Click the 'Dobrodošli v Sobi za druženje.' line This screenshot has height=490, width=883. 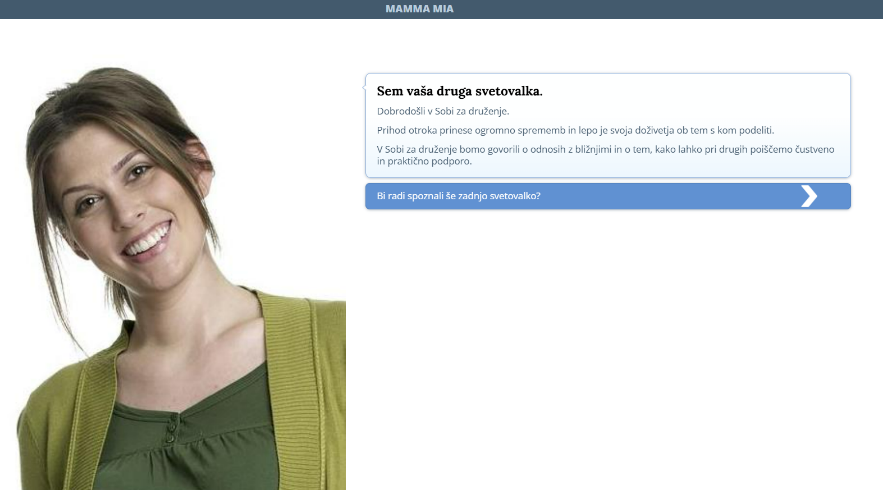[x=443, y=111]
